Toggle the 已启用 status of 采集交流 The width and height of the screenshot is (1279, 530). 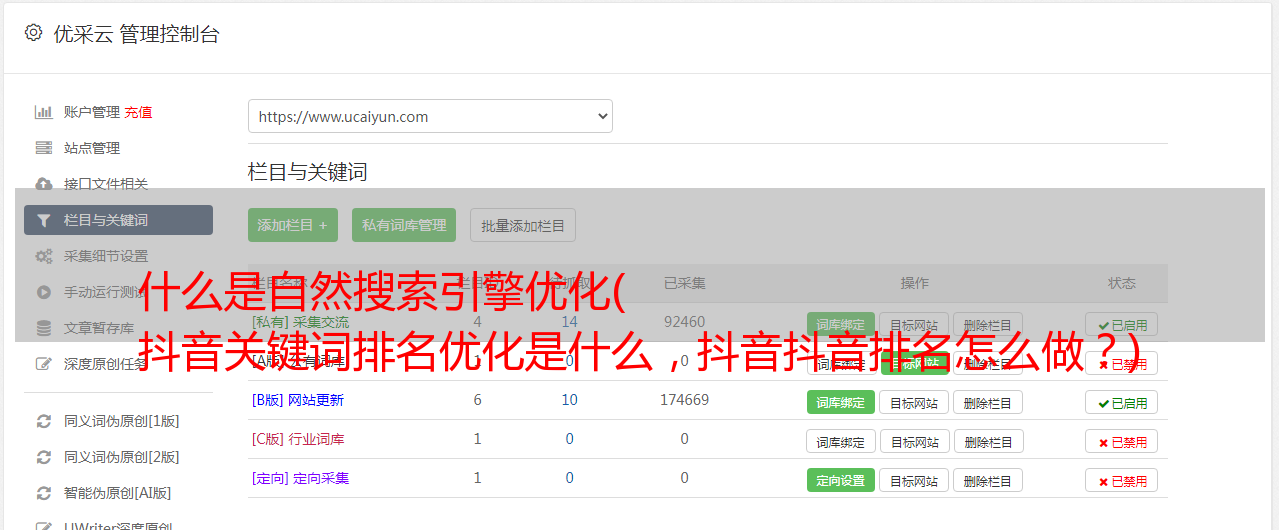coord(1122,324)
